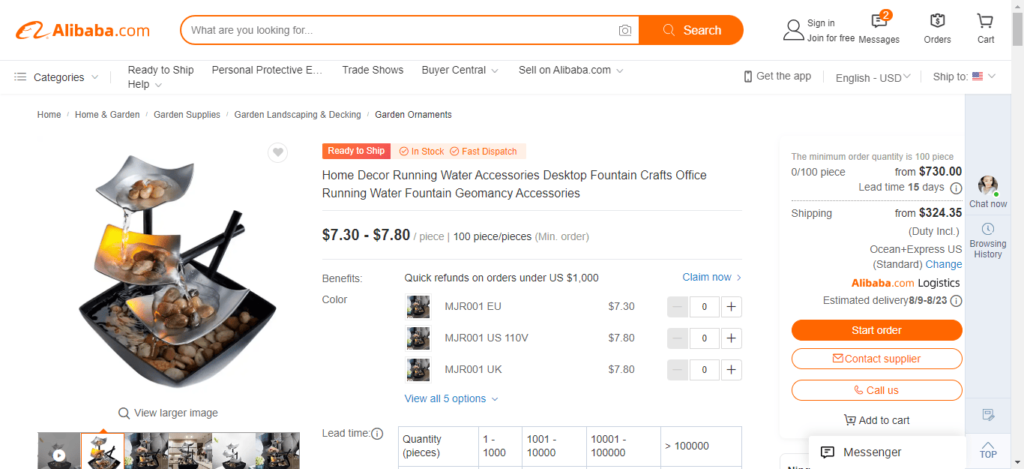Screen dimensions: 1024x469
Task: Select MJR001 EU color thumbnail
Action: pos(418,306)
